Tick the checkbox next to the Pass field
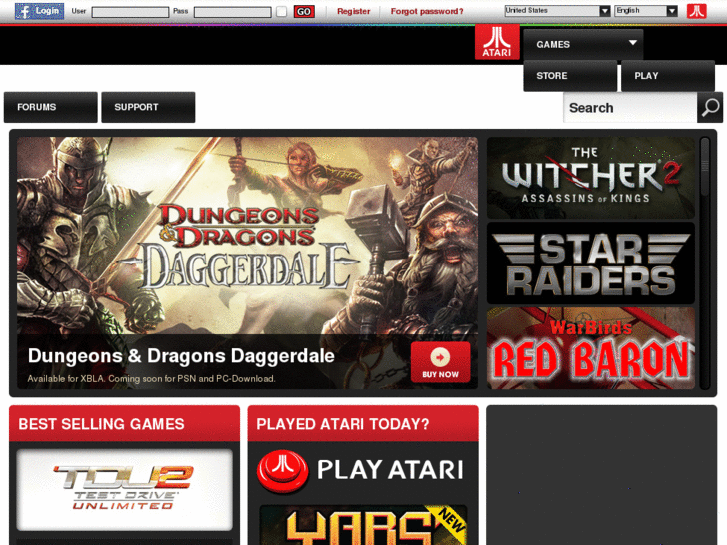 click(x=281, y=12)
